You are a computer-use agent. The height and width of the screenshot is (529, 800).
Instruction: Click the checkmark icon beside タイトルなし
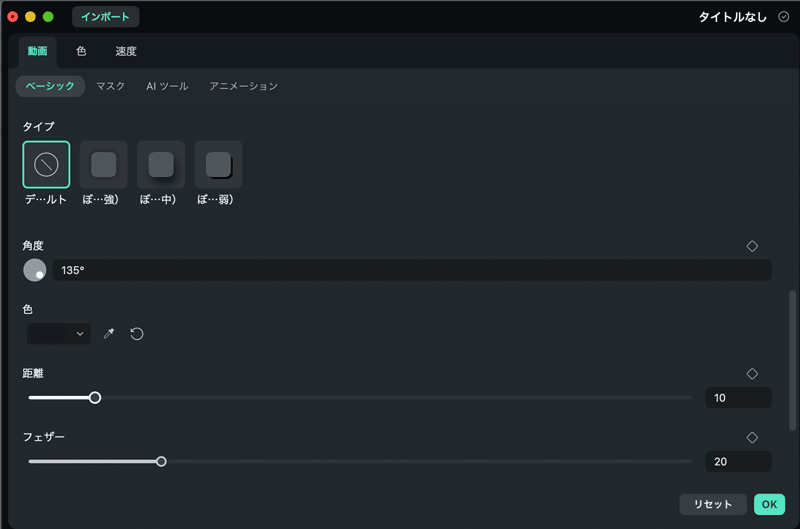click(784, 17)
